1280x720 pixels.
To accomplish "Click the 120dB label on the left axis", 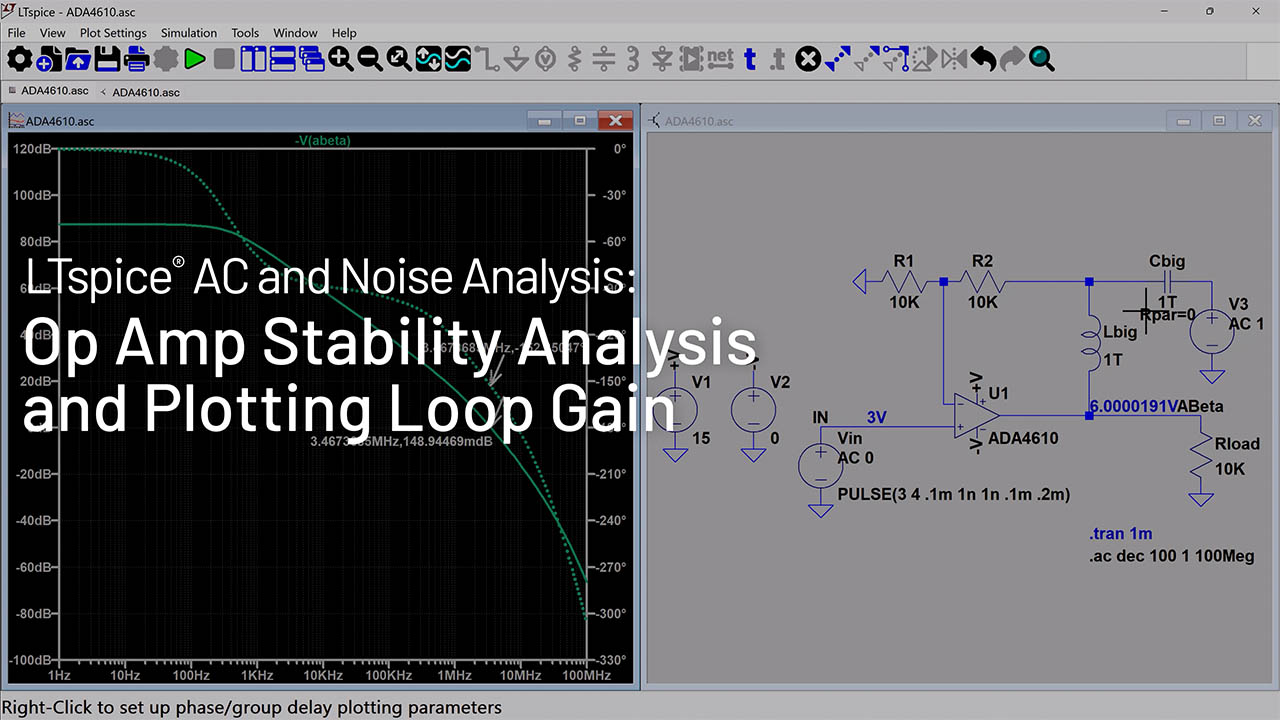I will coord(32,149).
